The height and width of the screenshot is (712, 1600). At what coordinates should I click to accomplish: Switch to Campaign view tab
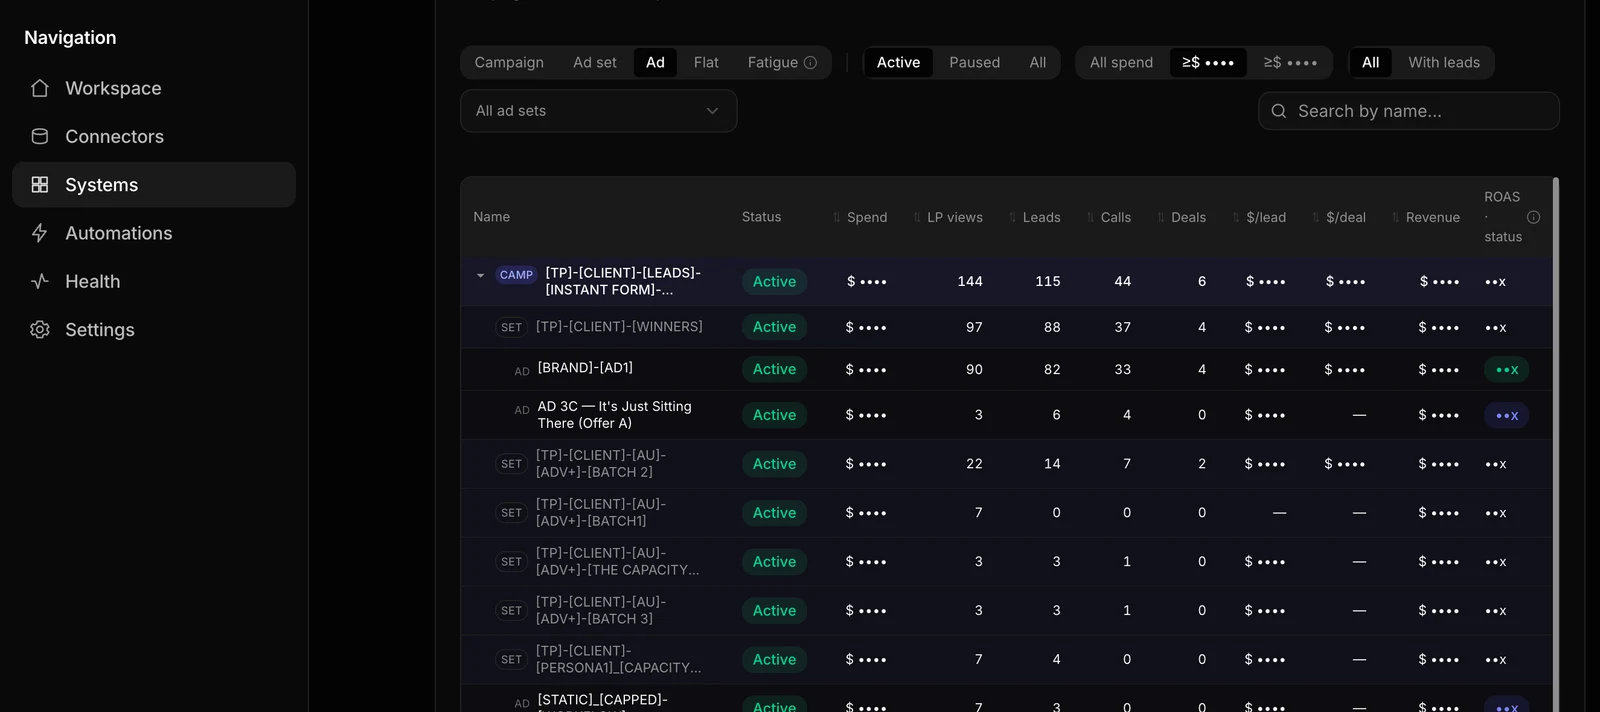click(509, 62)
